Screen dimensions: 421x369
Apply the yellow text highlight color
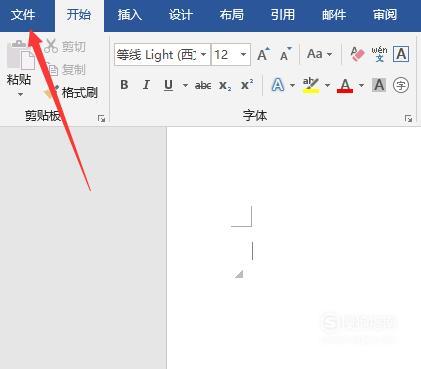tap(311, 85)
